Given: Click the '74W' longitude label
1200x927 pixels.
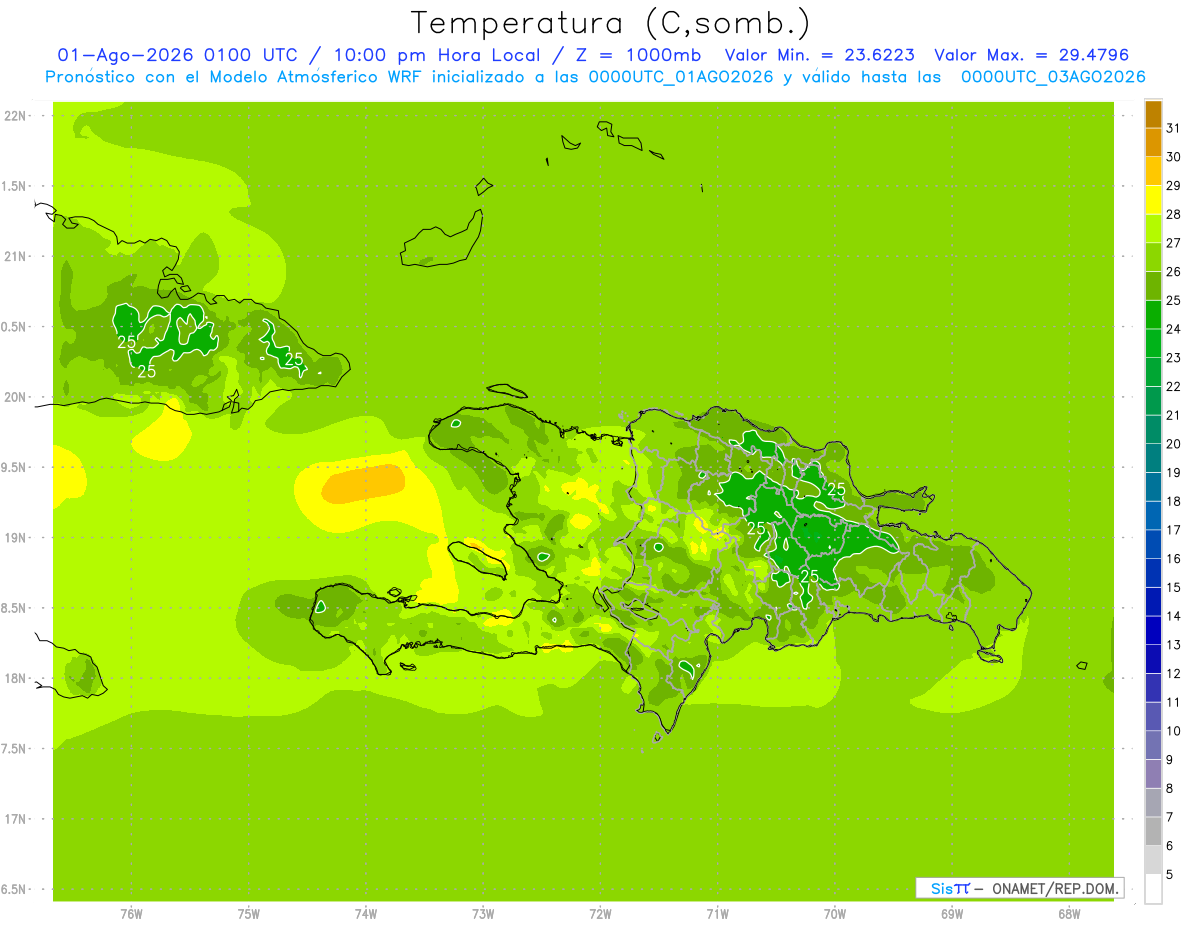Looking at the screenshot, I should pyautogui.click(x=366, y=914).
